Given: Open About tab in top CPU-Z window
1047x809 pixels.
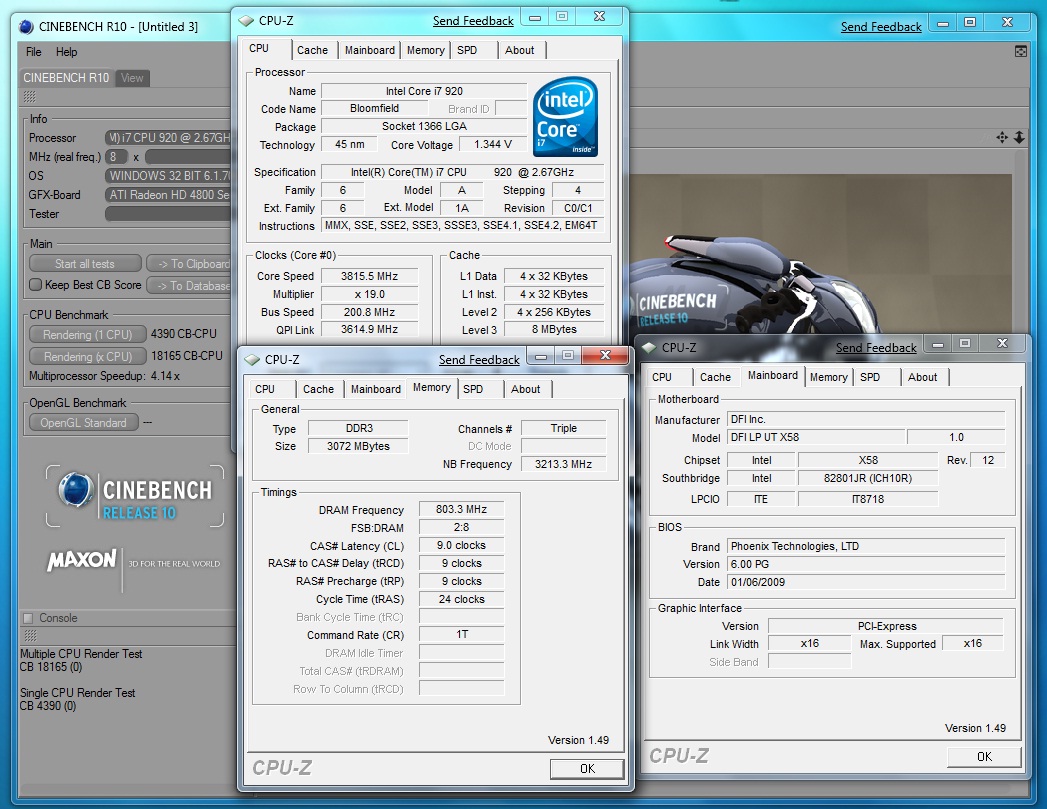Looking at the screenshot, I should point(519,50).
